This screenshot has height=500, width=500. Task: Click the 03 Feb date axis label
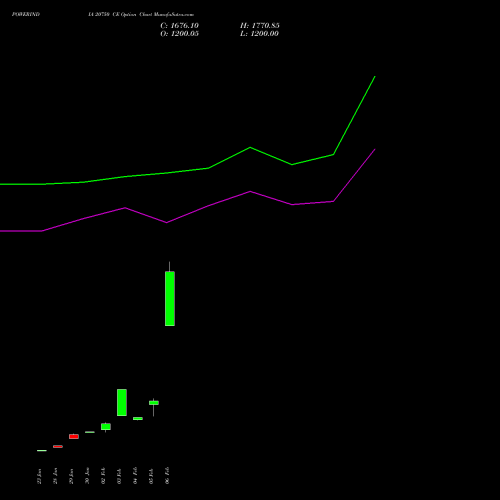[119, 476]
